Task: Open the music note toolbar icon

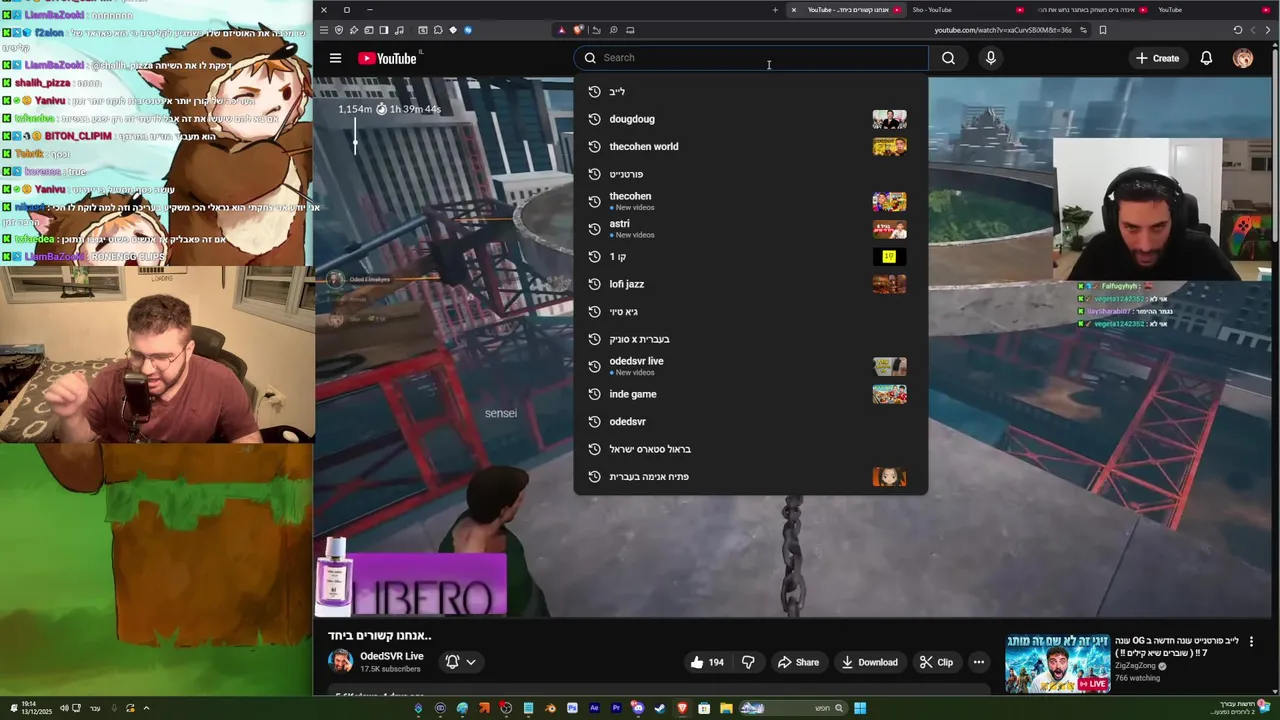Action: (399, 30)
